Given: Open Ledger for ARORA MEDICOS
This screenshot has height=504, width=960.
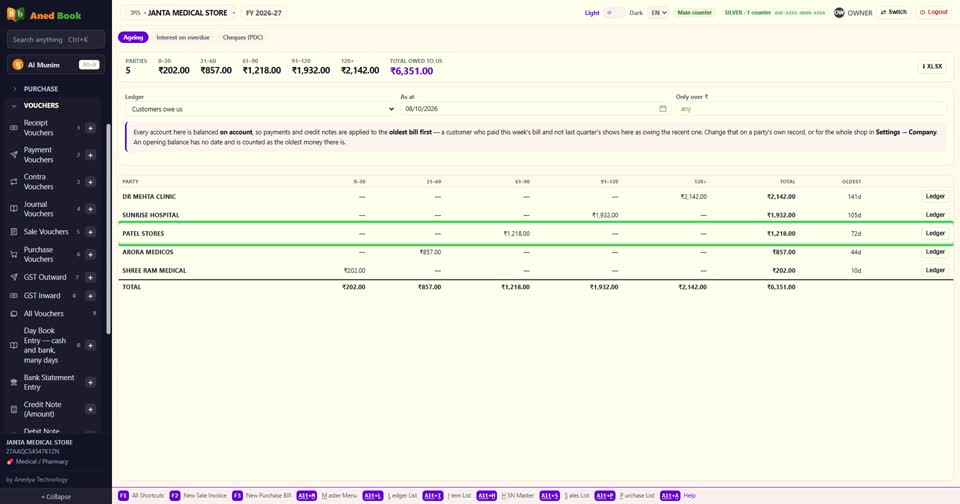Looking at the screenshot, I should (x=935, y=252).
